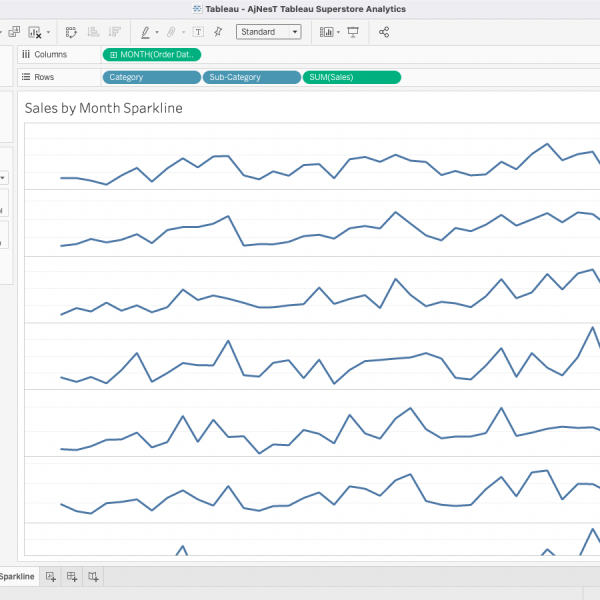Click the Group Members paperclip icon
Screen dimensions: 600x600
[x=171, y=32]
